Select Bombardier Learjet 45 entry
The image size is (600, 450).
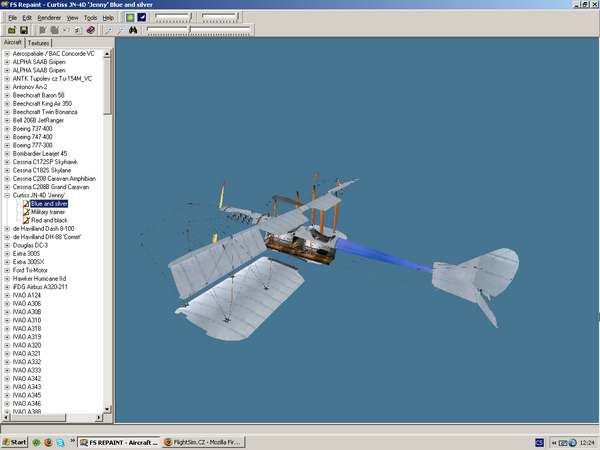coord(40,153)
